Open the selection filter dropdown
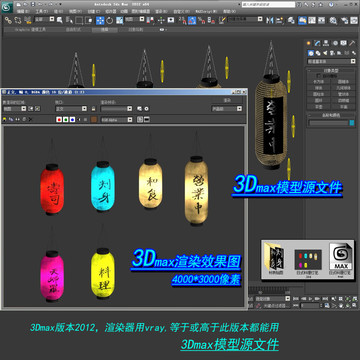This screenshot has height=360, width=360. click(x=45, y=19)
